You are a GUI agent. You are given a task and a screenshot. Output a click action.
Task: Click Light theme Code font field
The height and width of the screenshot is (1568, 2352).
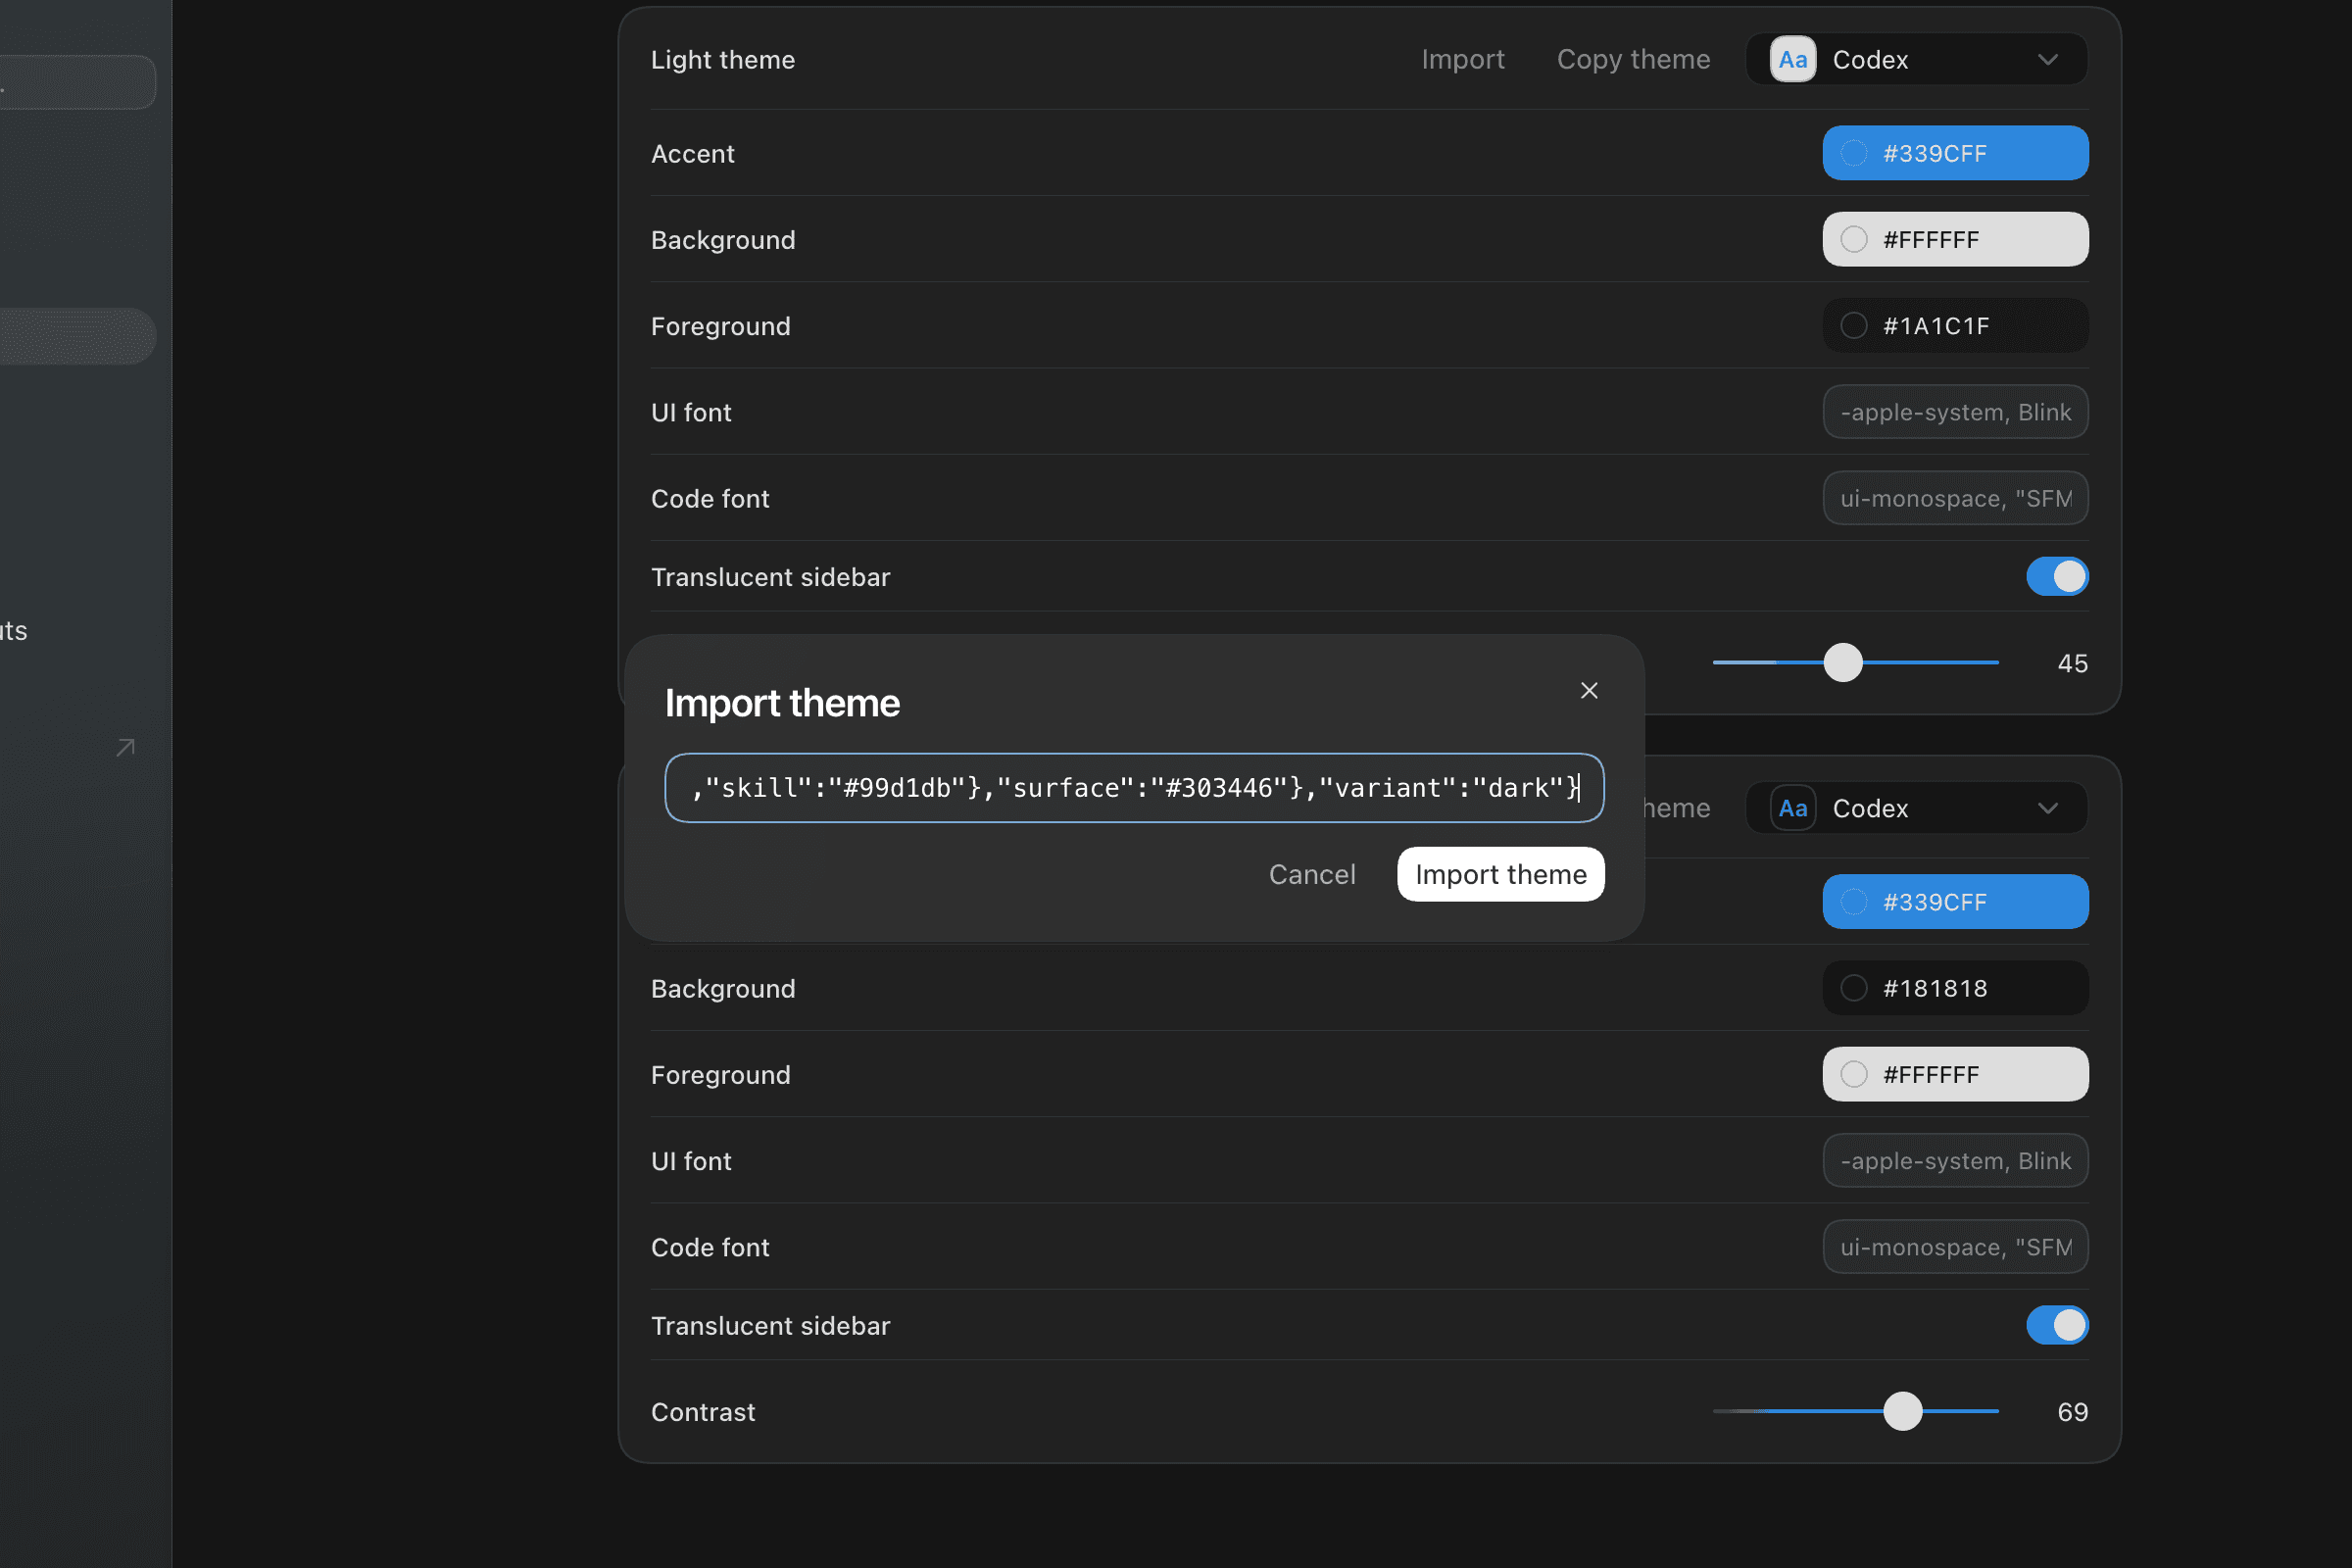click(1955, 498)
